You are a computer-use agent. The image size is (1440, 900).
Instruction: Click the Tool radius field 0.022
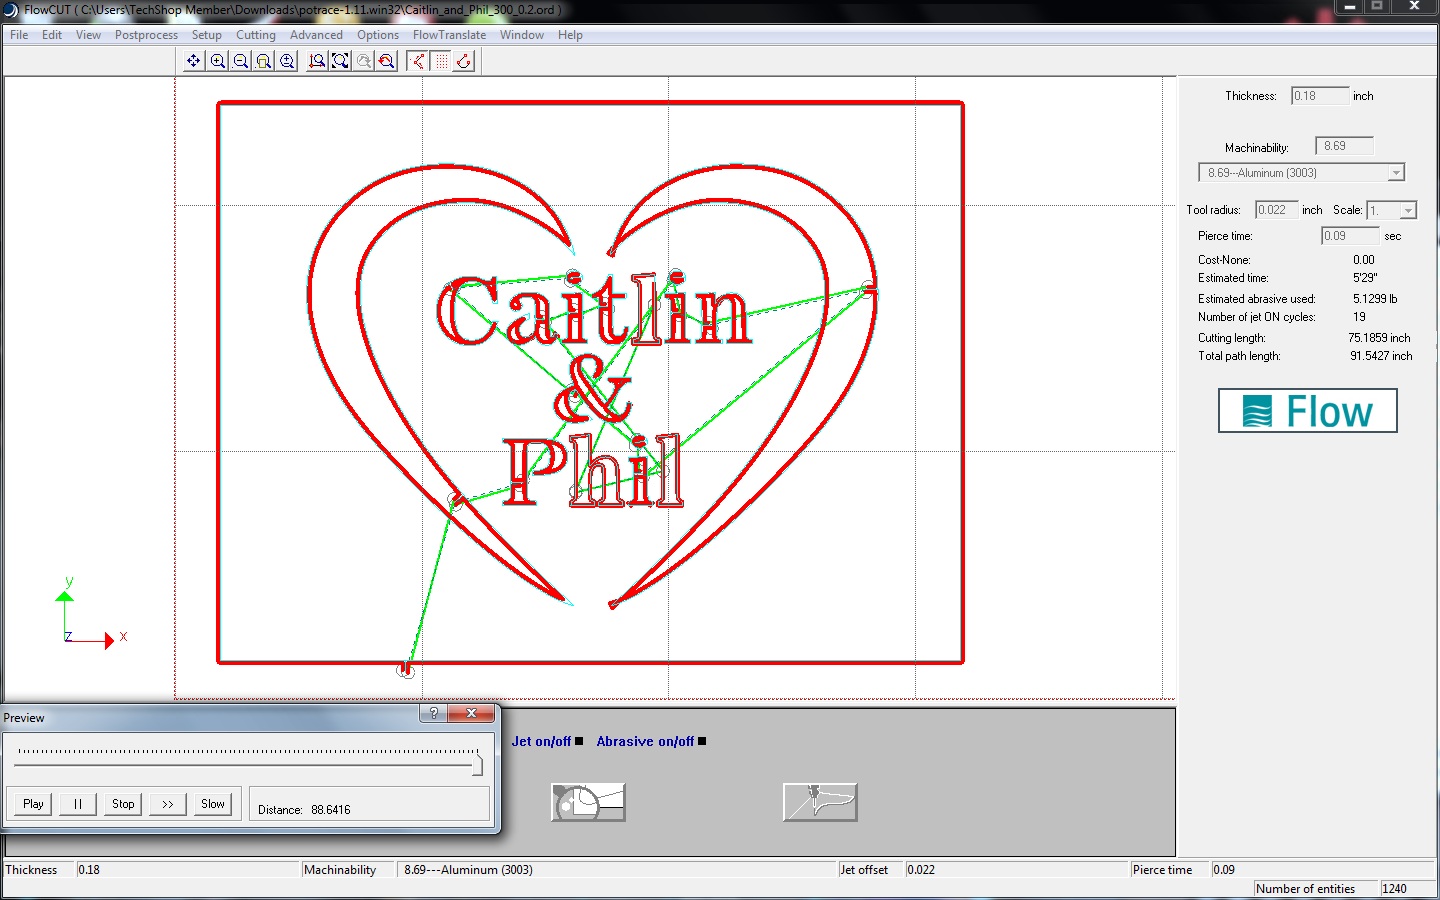(1276, 210)
